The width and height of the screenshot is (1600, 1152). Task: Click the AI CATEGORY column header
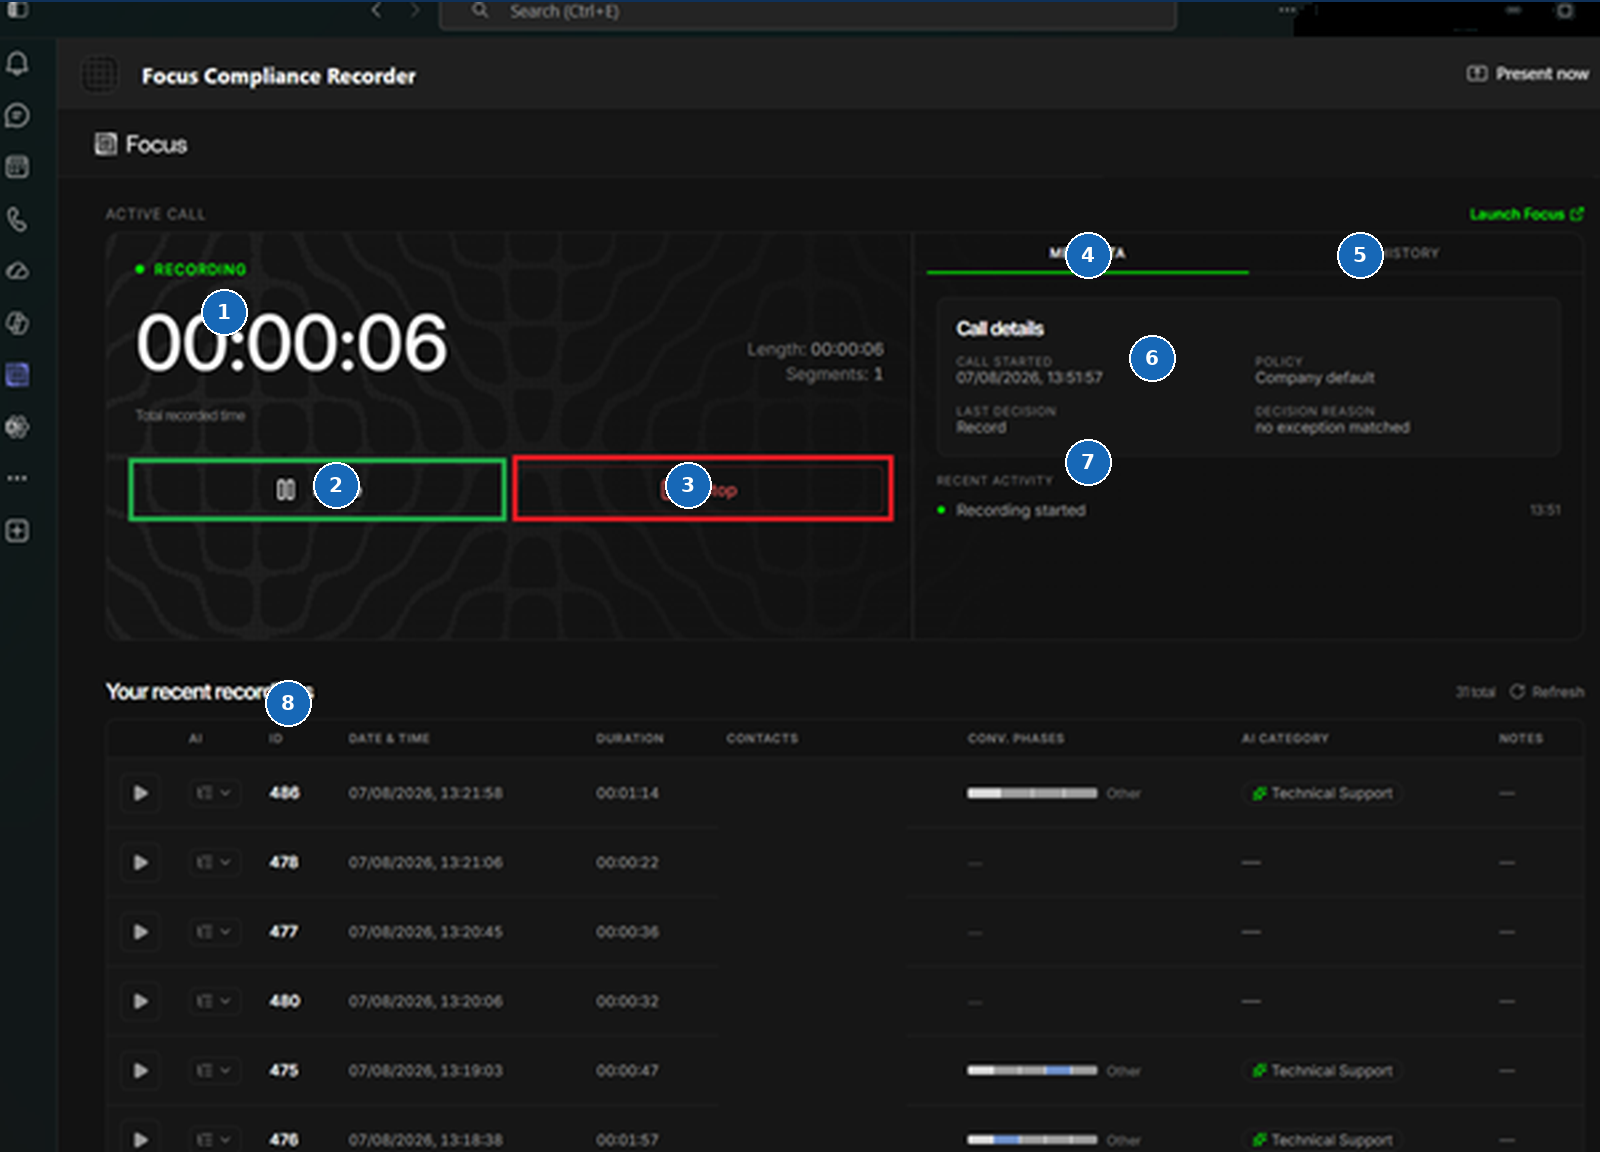[1285, 738]
